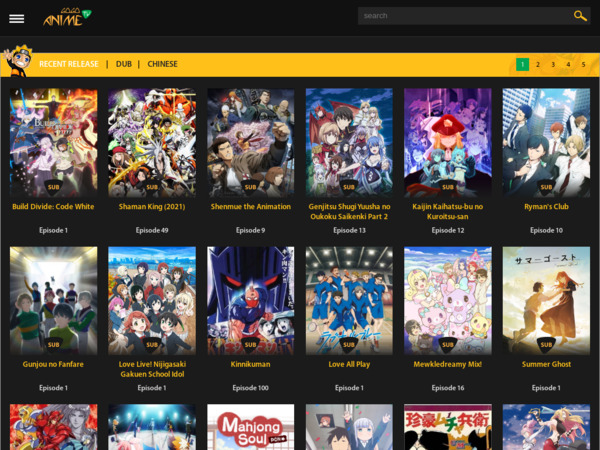Click Genjitsu Shugi Yuusha no Oukoku title

coord(349,212)
